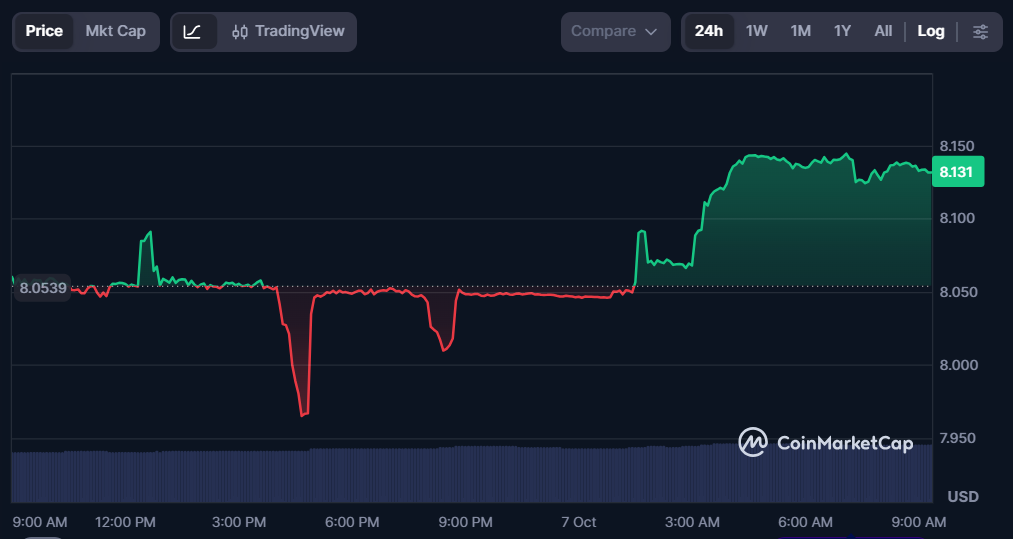Switch chart to Mkt Cap view
Image resolution: width=1013 pixels, height=539 pixels.
116,32
